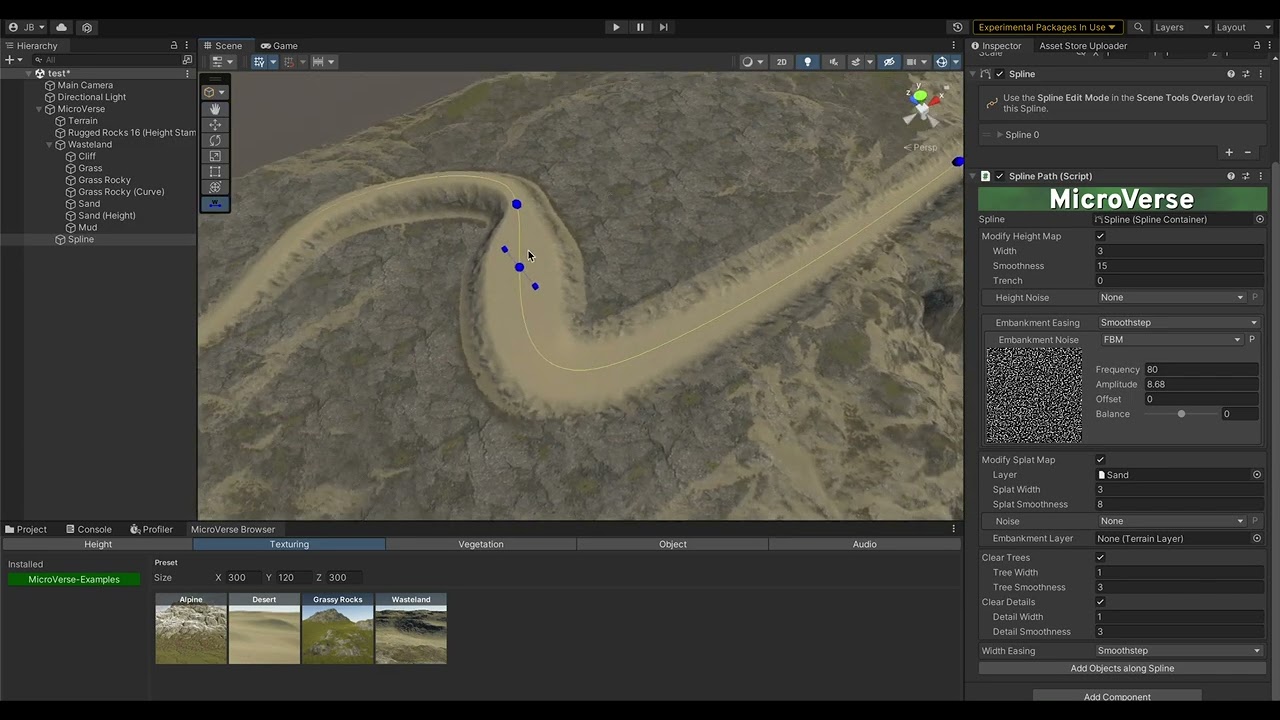Viewport: 1280px width, 720px height.
Task: Uncheck Modify Splat Map
Action: (x=1101, y=460)
